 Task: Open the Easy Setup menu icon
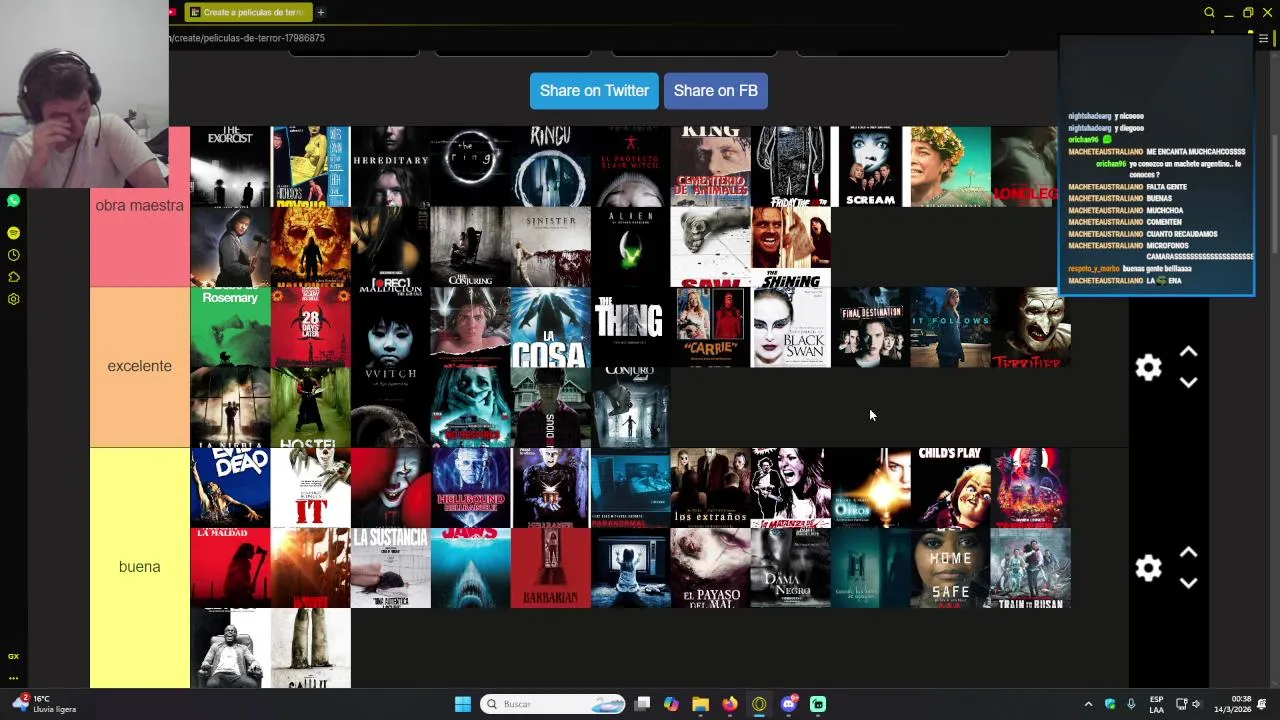[1263, 38]
